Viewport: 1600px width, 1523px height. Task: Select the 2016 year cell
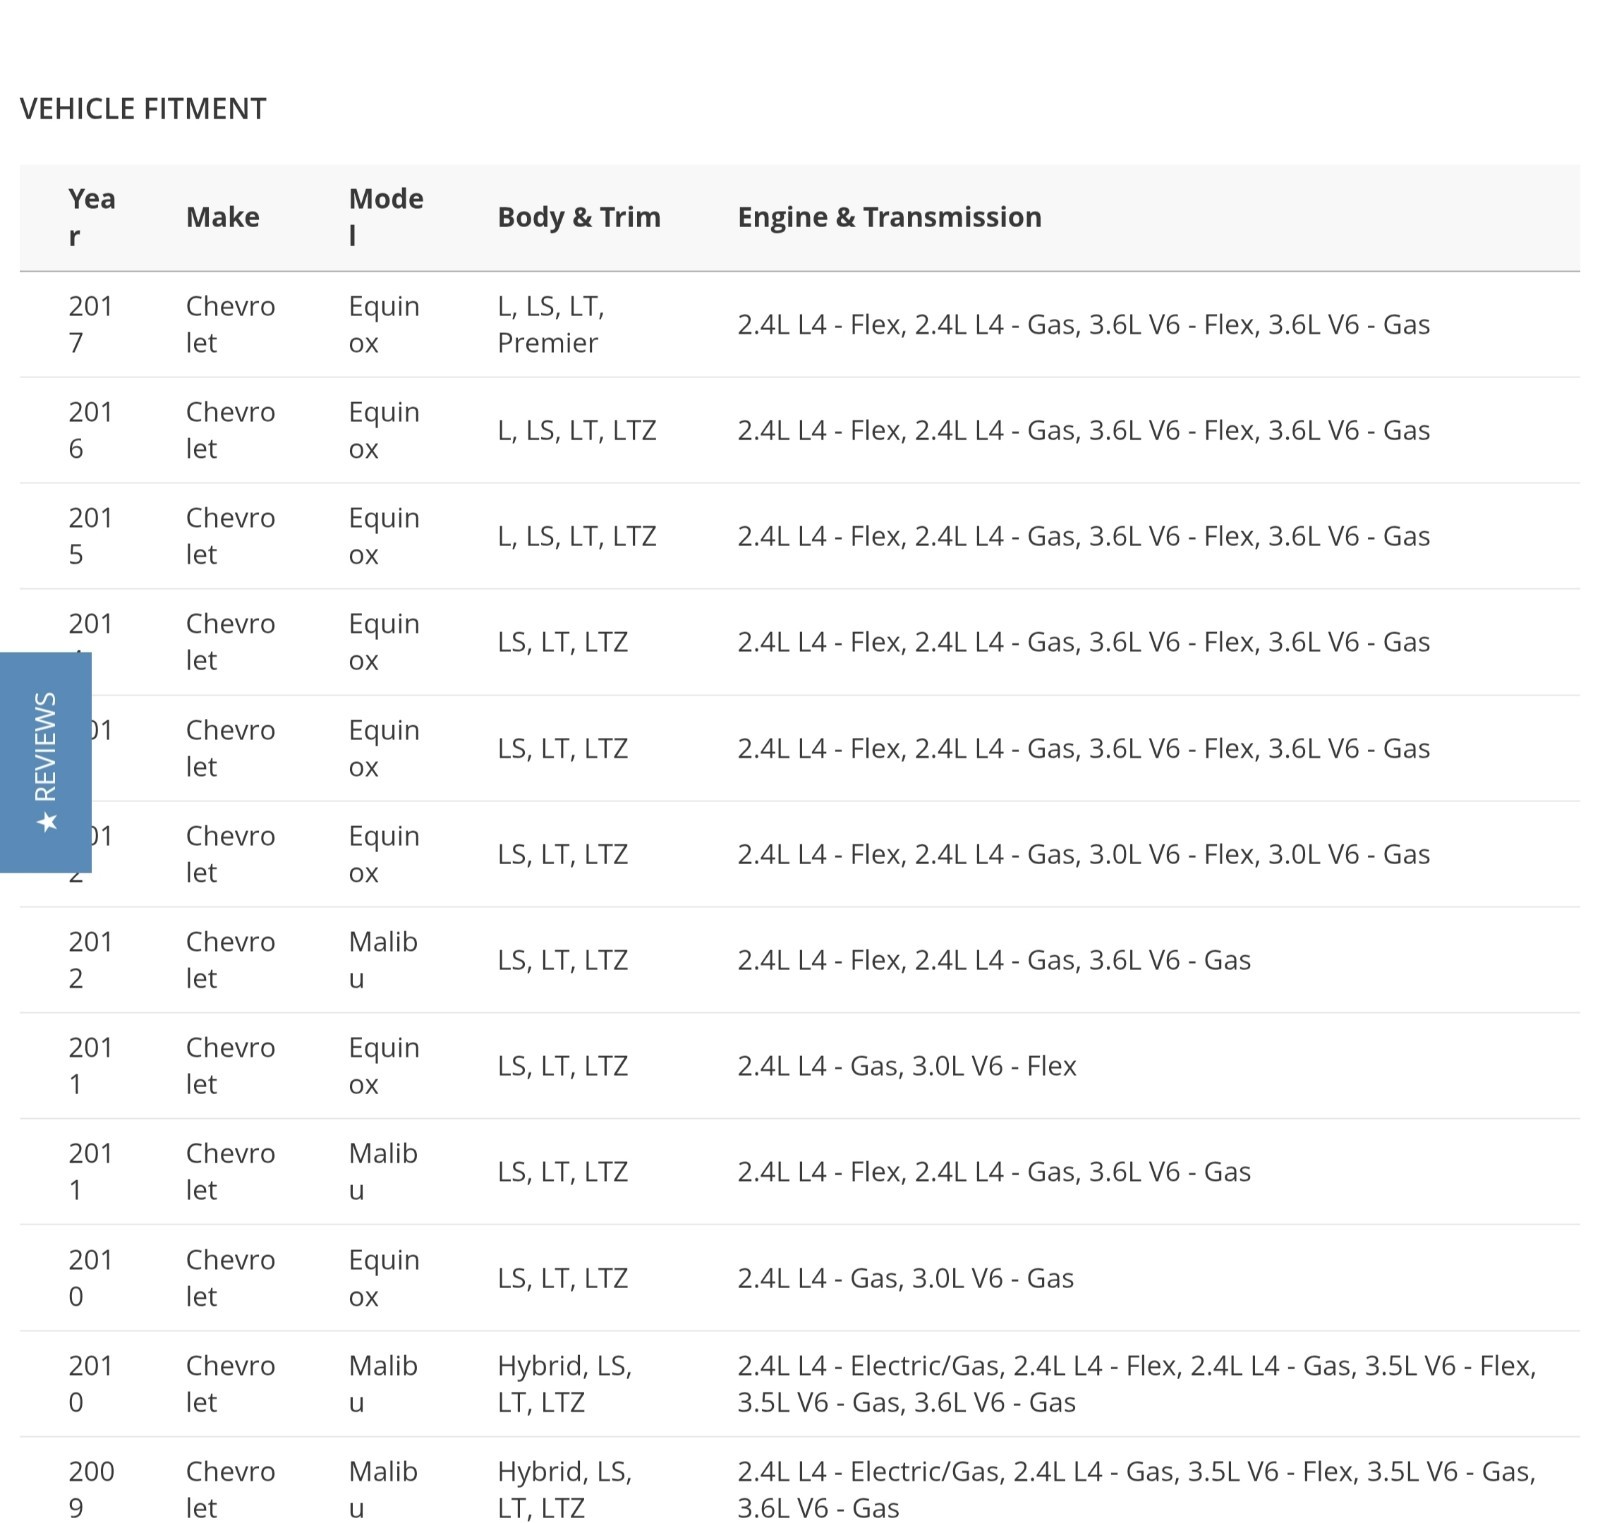click(x=90, y=430)
